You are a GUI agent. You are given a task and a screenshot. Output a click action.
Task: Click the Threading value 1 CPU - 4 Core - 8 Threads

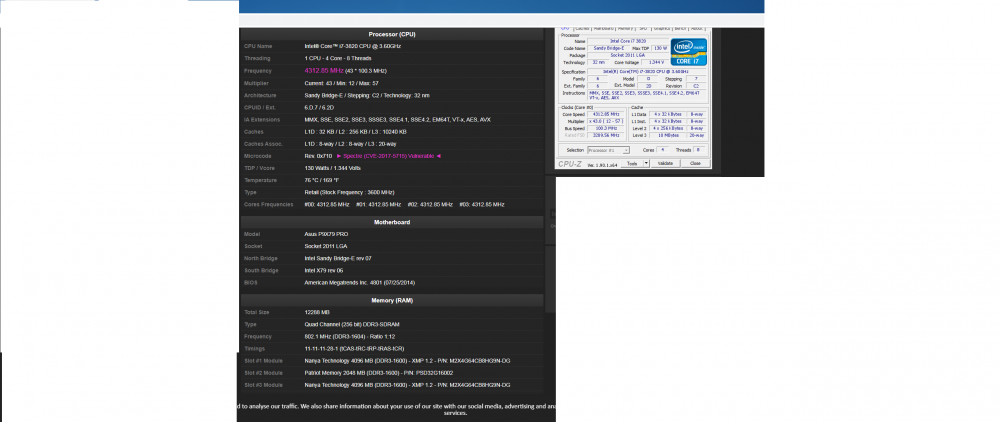coord(338,59)
